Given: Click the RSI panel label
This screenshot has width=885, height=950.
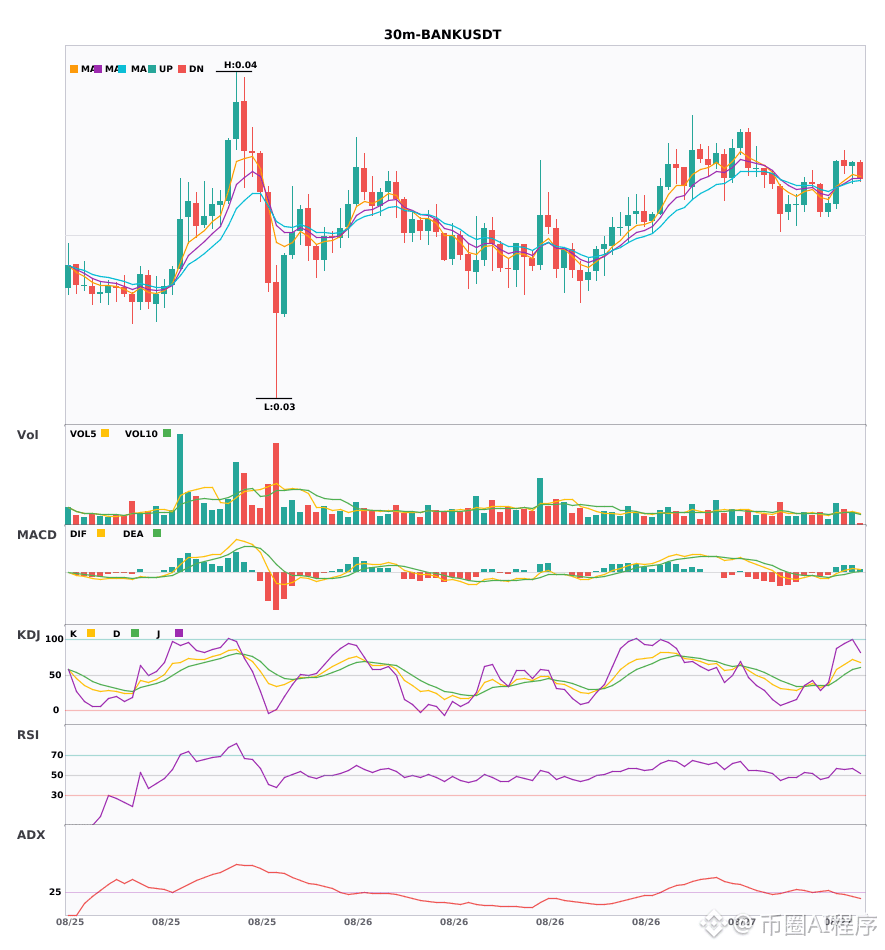Looking at the screenshot, I should tap(28, 735).
